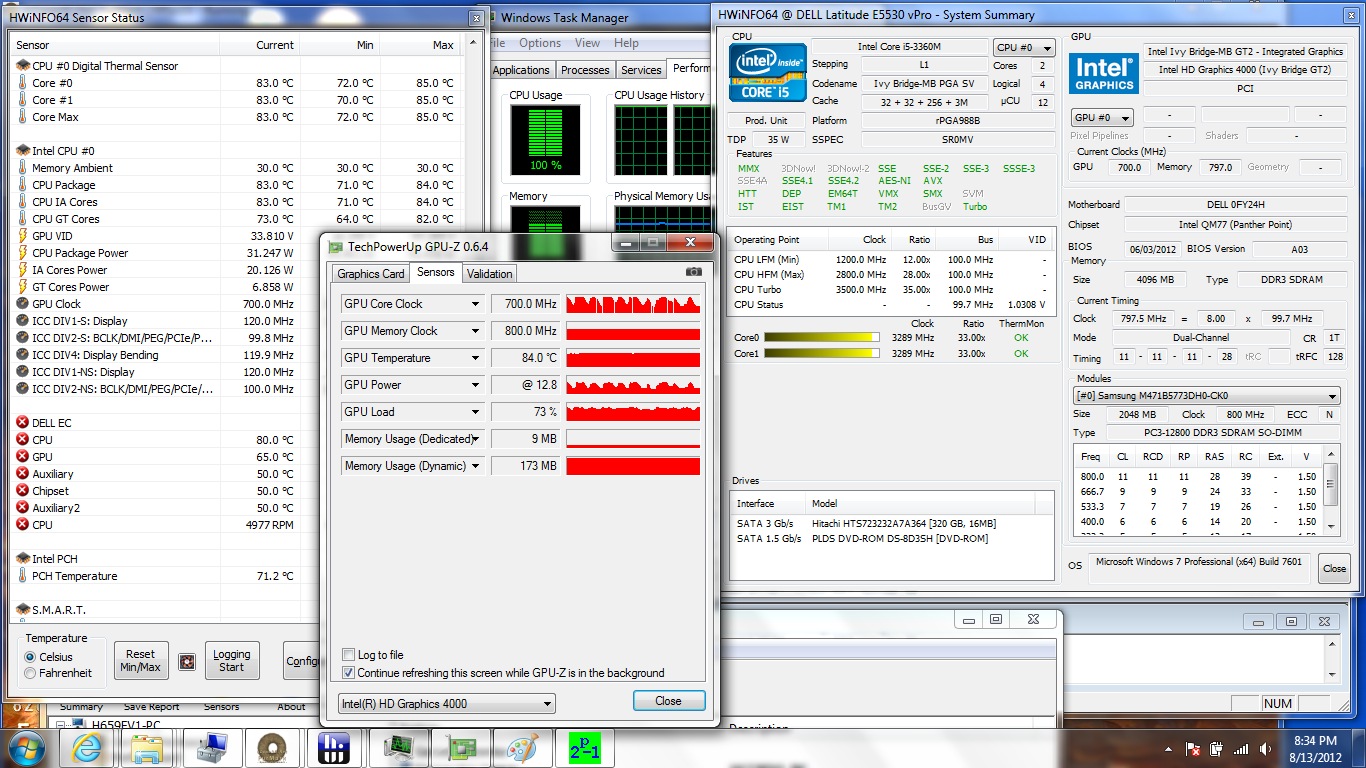Image resolution: width=1366 pixels, height=768 pixels.
Task: Open the Memory Usage (Dedicated) dropdown
Action: point(476,439)
